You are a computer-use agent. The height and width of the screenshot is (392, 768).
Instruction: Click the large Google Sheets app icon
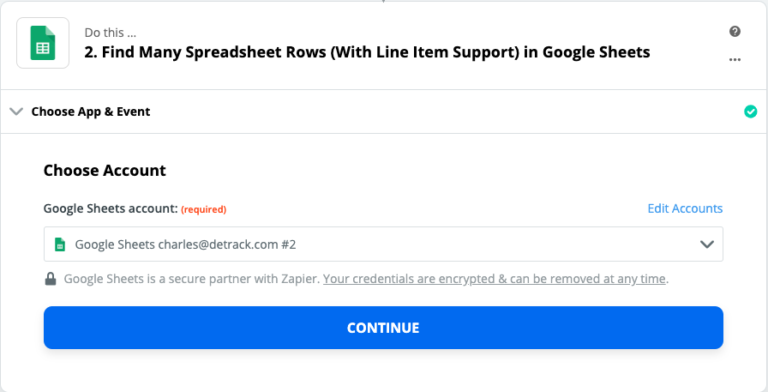[43, 43]
